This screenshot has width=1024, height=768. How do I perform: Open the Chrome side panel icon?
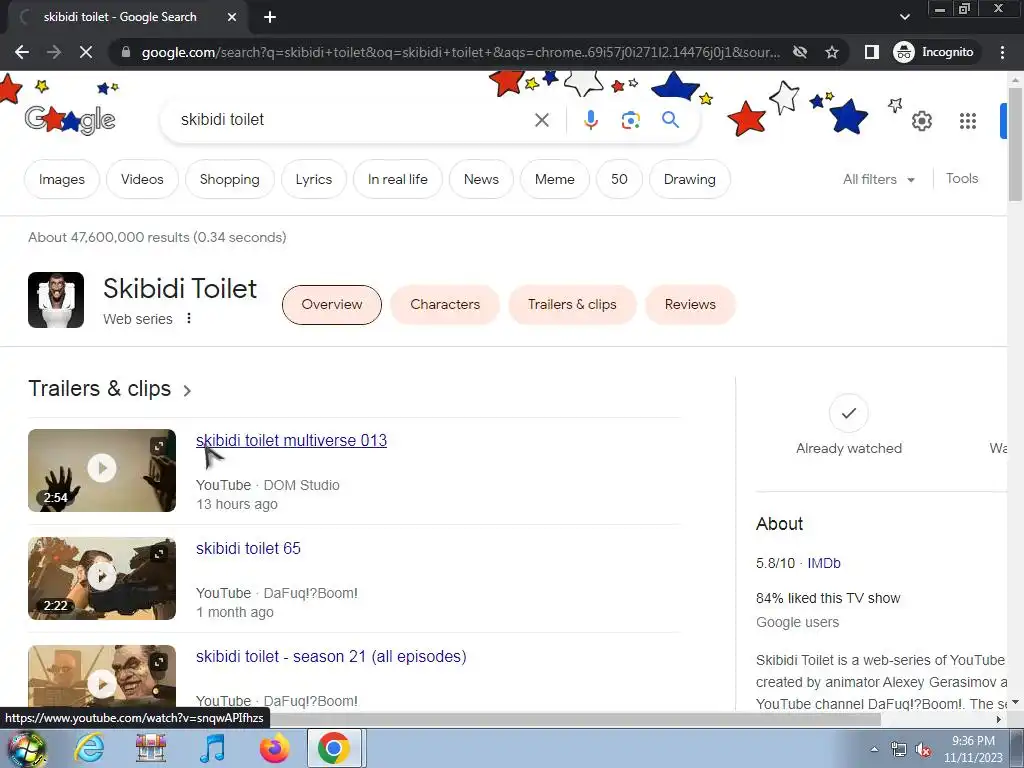871,52
